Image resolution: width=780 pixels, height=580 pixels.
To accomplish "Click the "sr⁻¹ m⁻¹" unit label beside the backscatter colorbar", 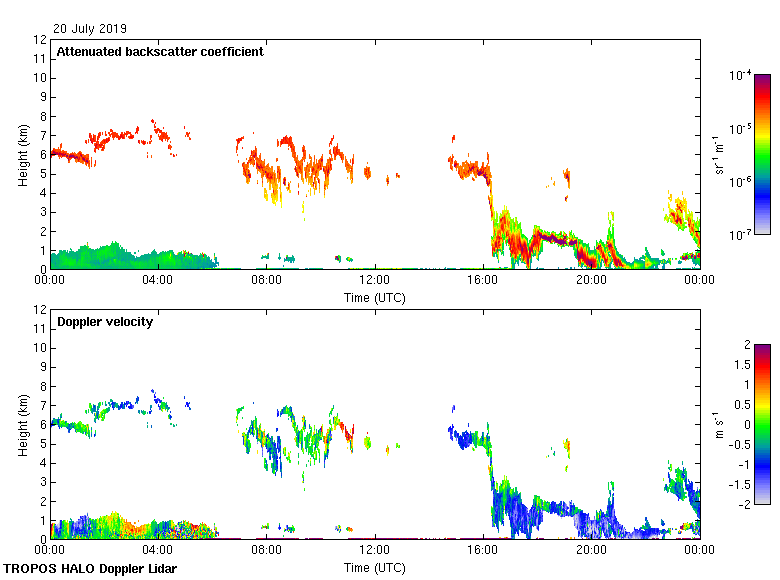I will [719, 154].
